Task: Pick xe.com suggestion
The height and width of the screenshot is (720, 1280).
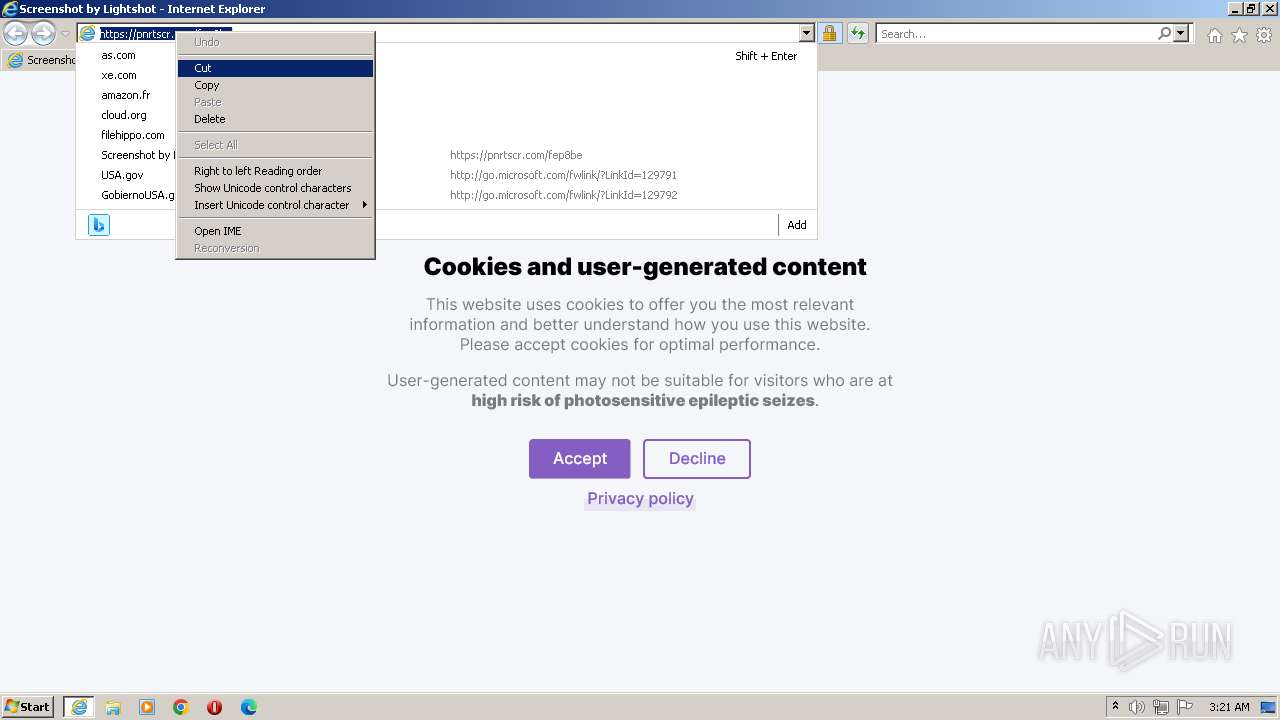Action: tap(119, 75)
